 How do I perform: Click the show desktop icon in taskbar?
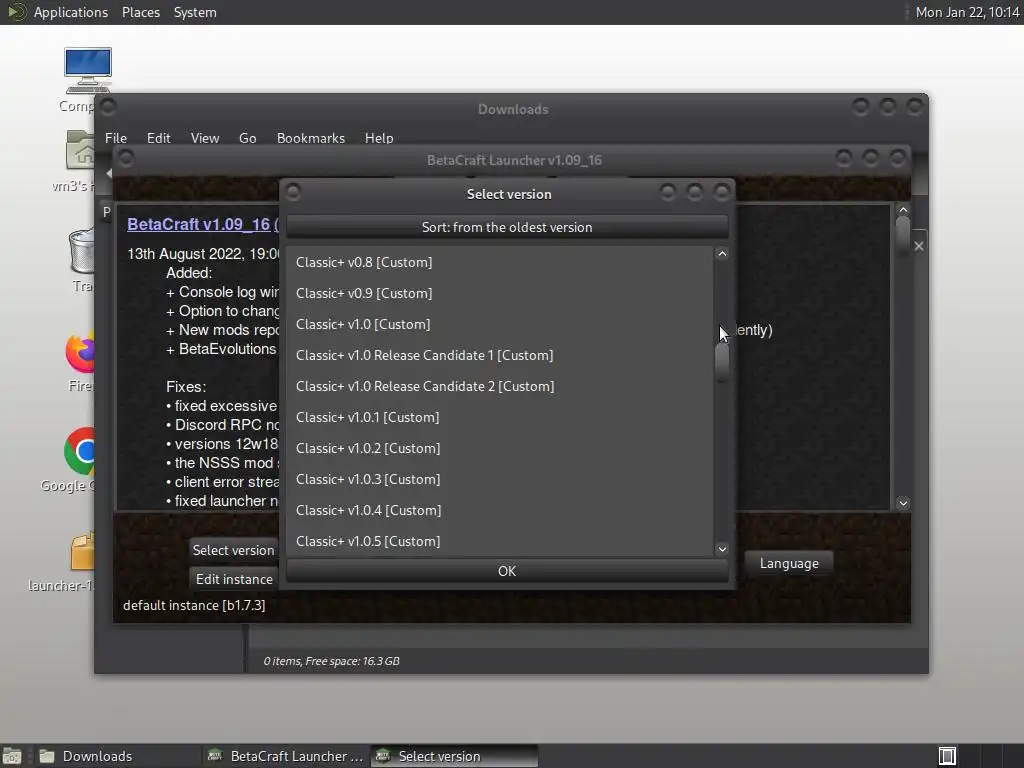12,756
